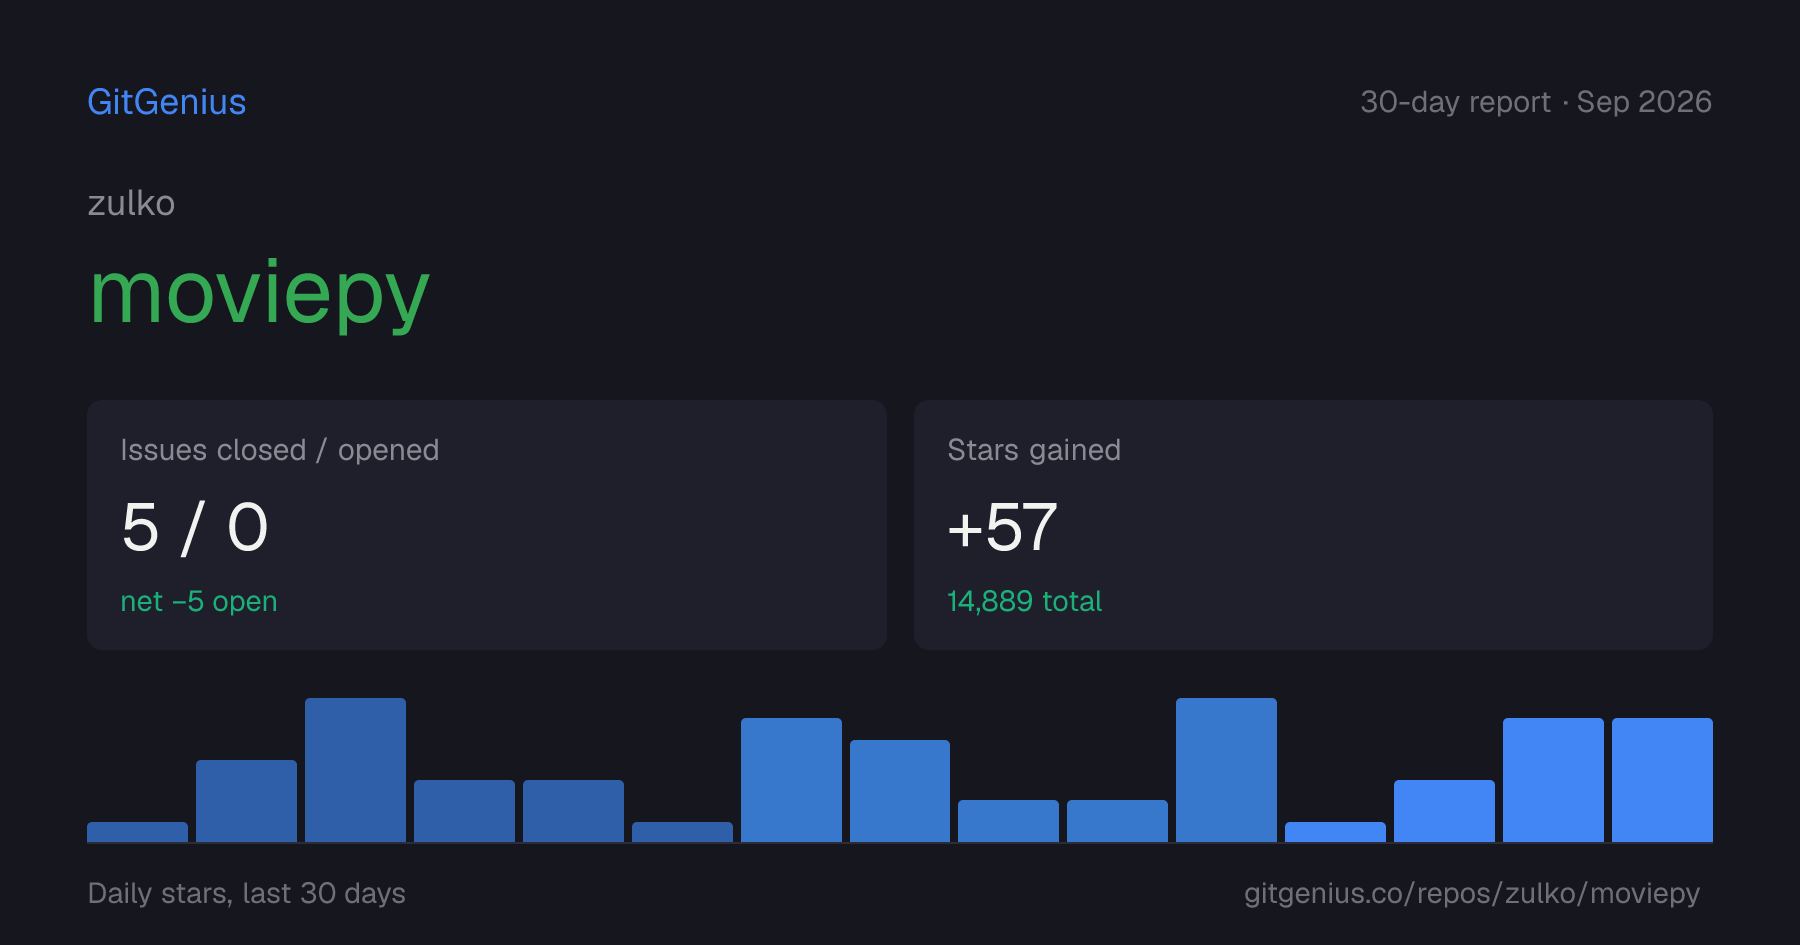The height and width of the screenshot is (945, 1800).
Task: Select the seventh bar of the stars chart
Action: point(791,780)
